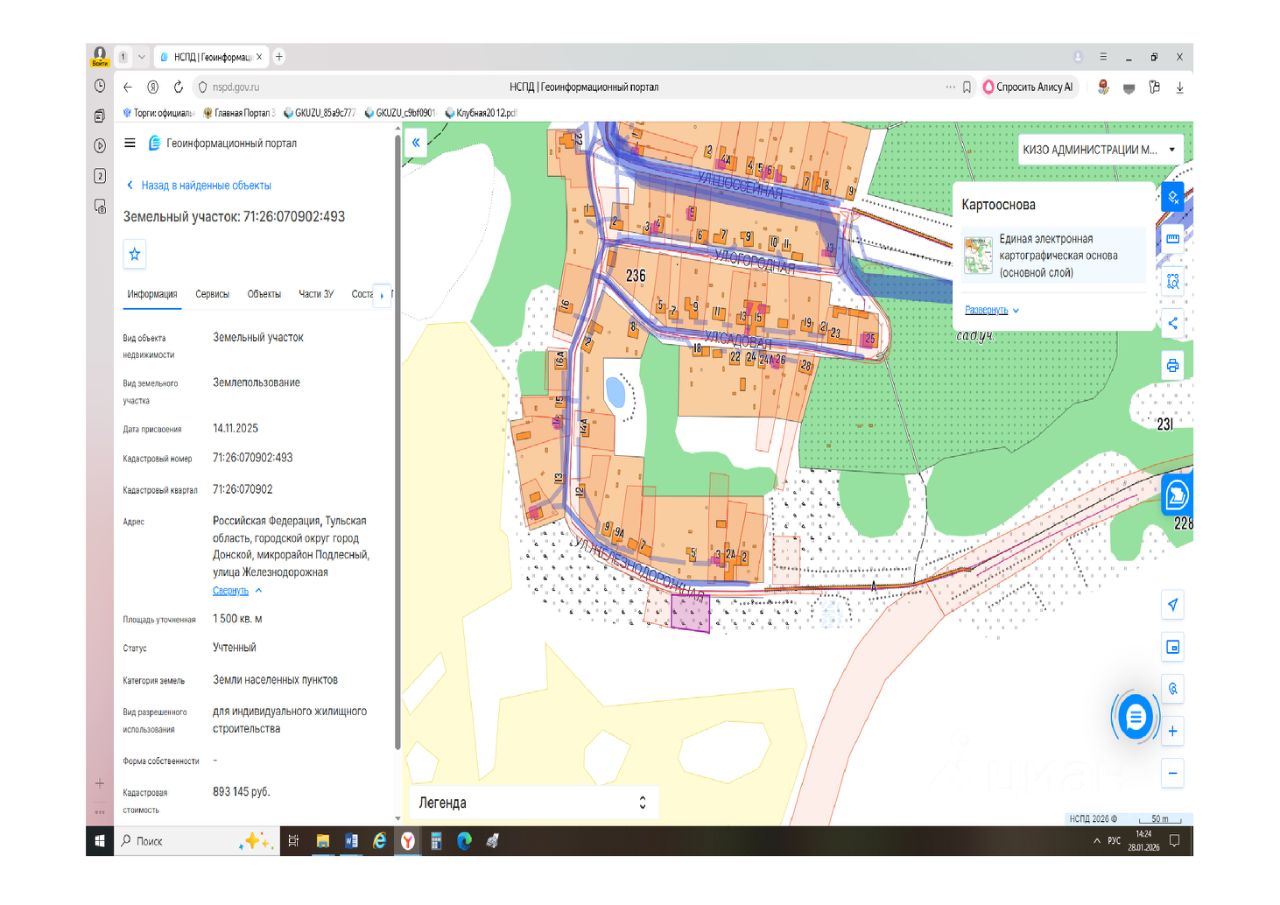
Task: Center the map on my location arrow
Action: pos(1173,604)
